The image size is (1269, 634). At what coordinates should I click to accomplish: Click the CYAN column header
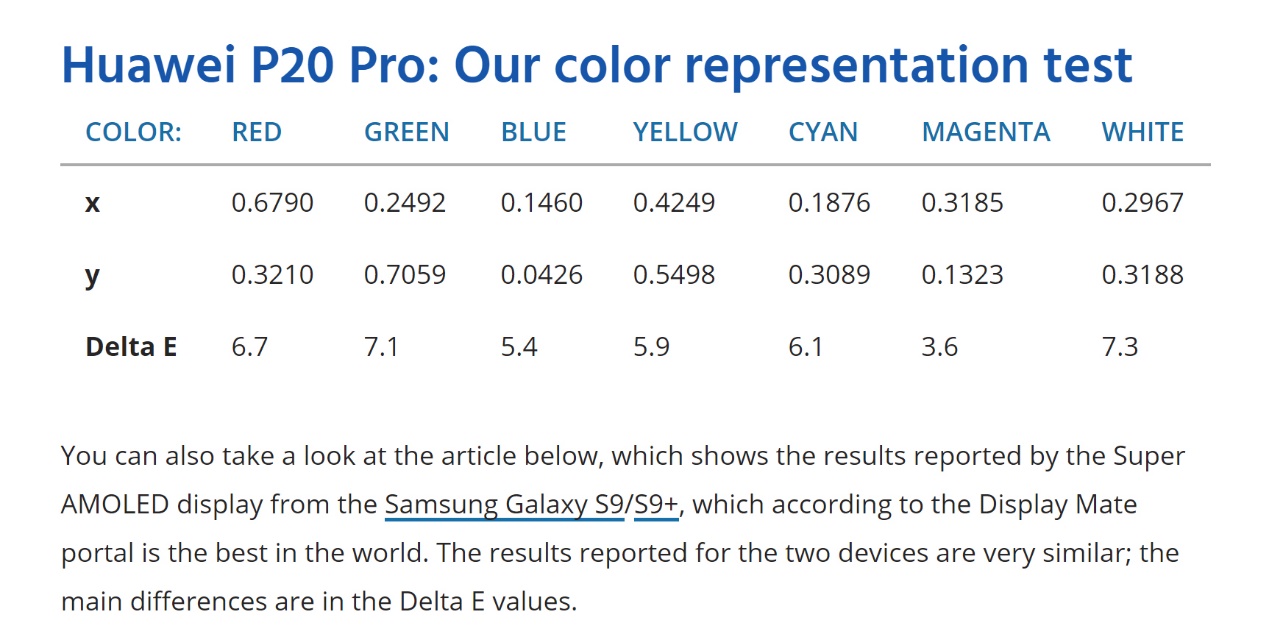(x=823, y=132)
